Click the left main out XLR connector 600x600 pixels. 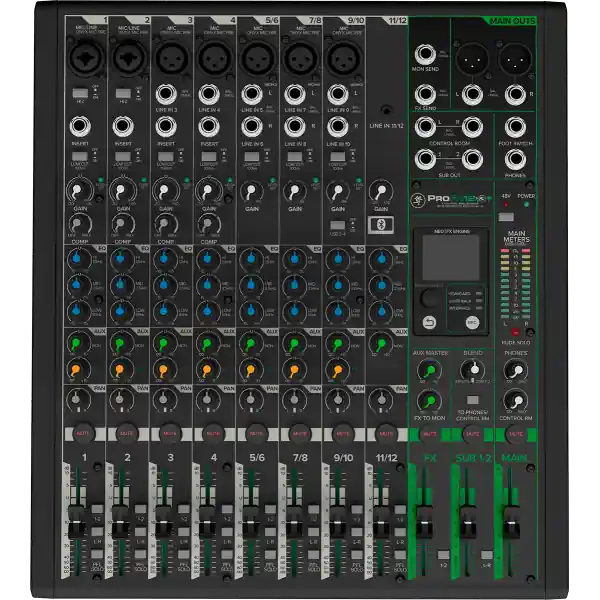472,60
